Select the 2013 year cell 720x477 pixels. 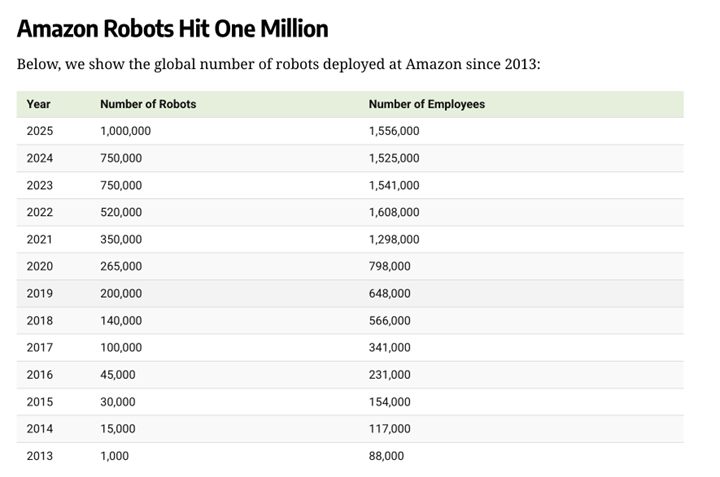coord(40,455)
